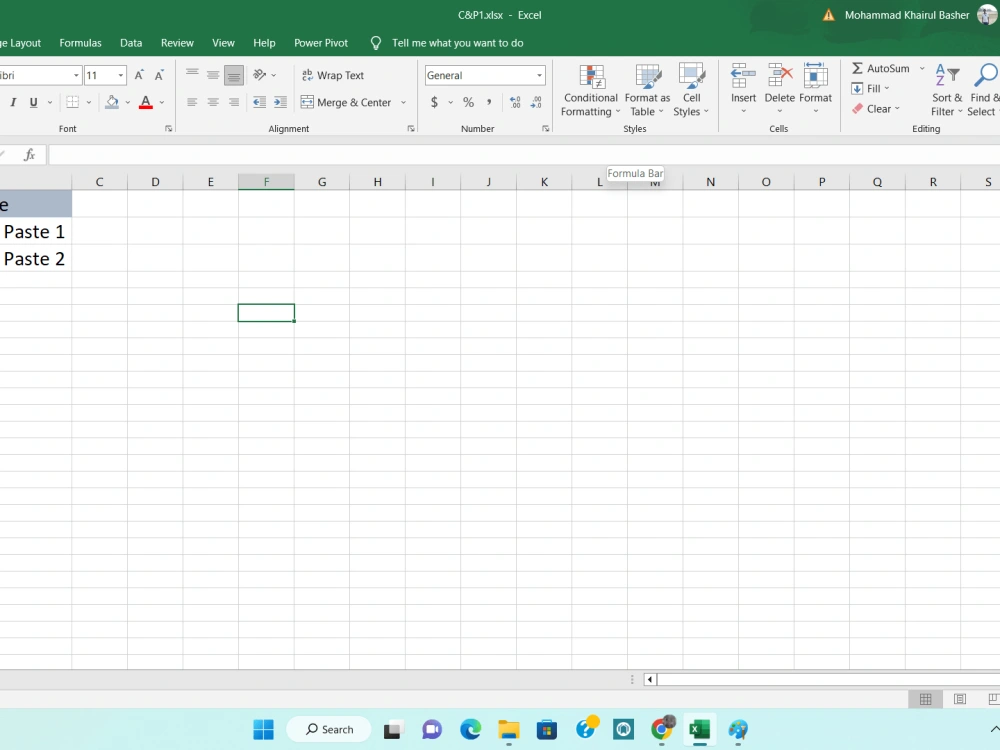Open Alignment settings dialog launcher

click(x=411, y=129)
